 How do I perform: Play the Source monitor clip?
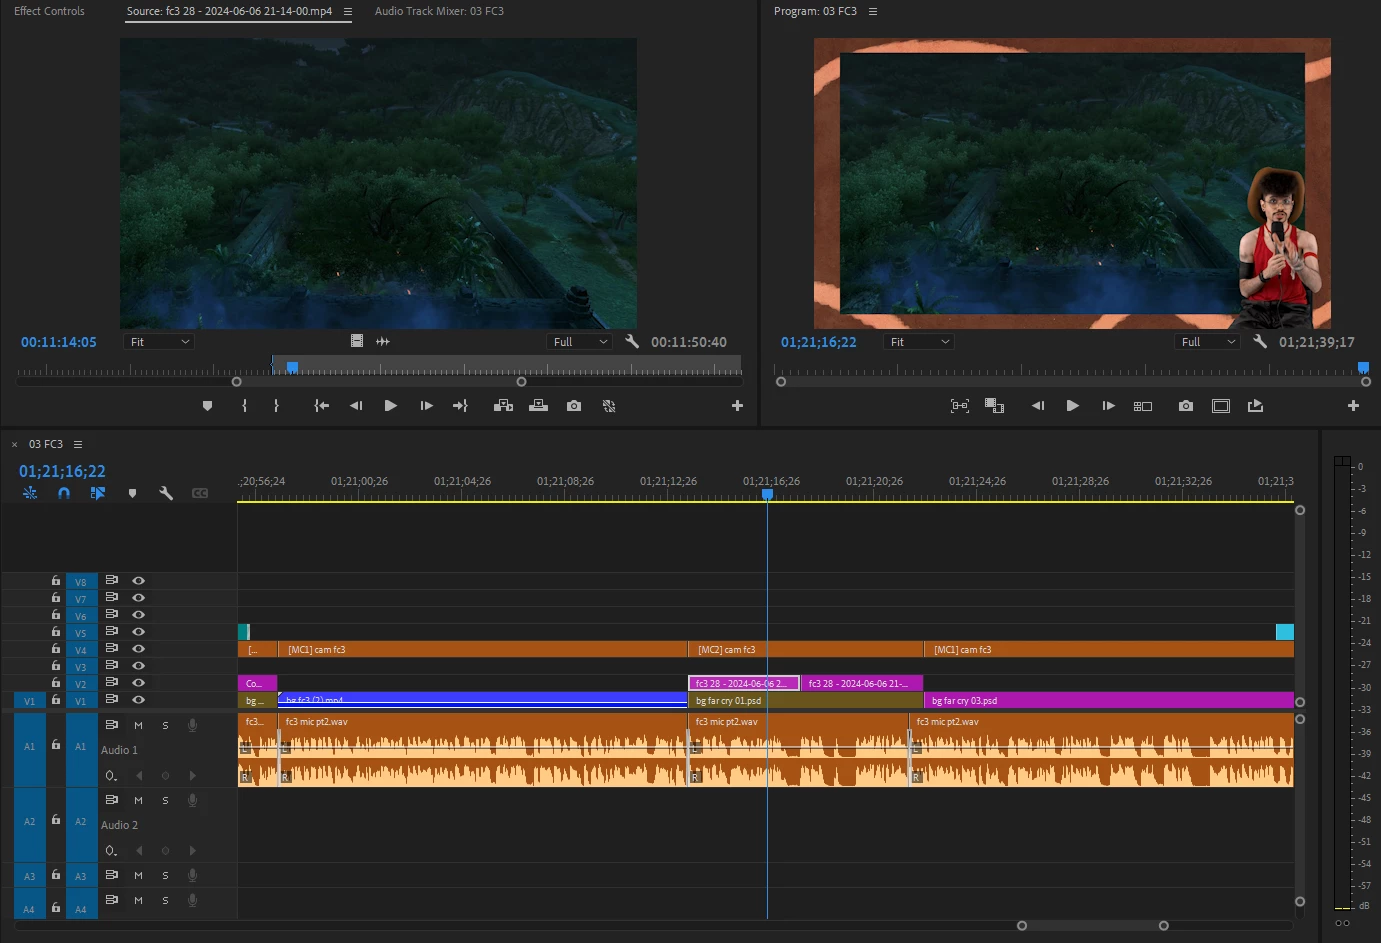click(x=390, y=406)
